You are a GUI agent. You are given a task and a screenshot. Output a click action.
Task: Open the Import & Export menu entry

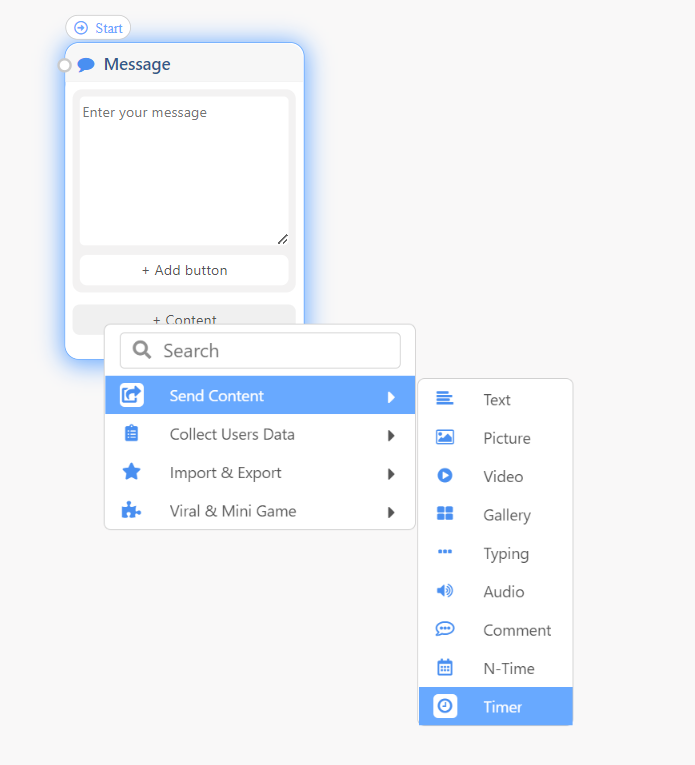tap(260, 472)
